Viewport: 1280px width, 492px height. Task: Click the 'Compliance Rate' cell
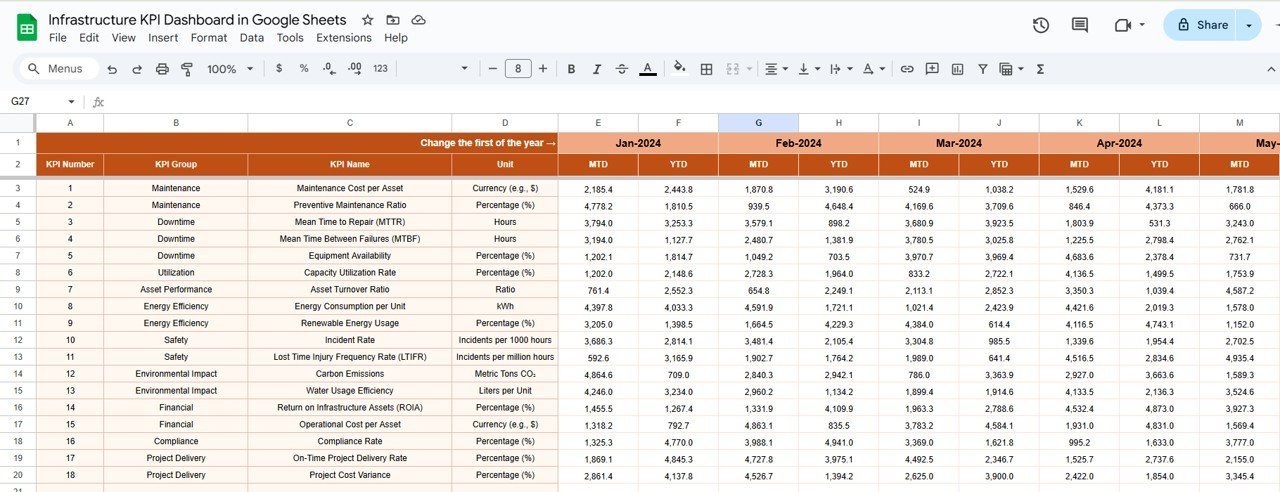[x=350, y=441]
